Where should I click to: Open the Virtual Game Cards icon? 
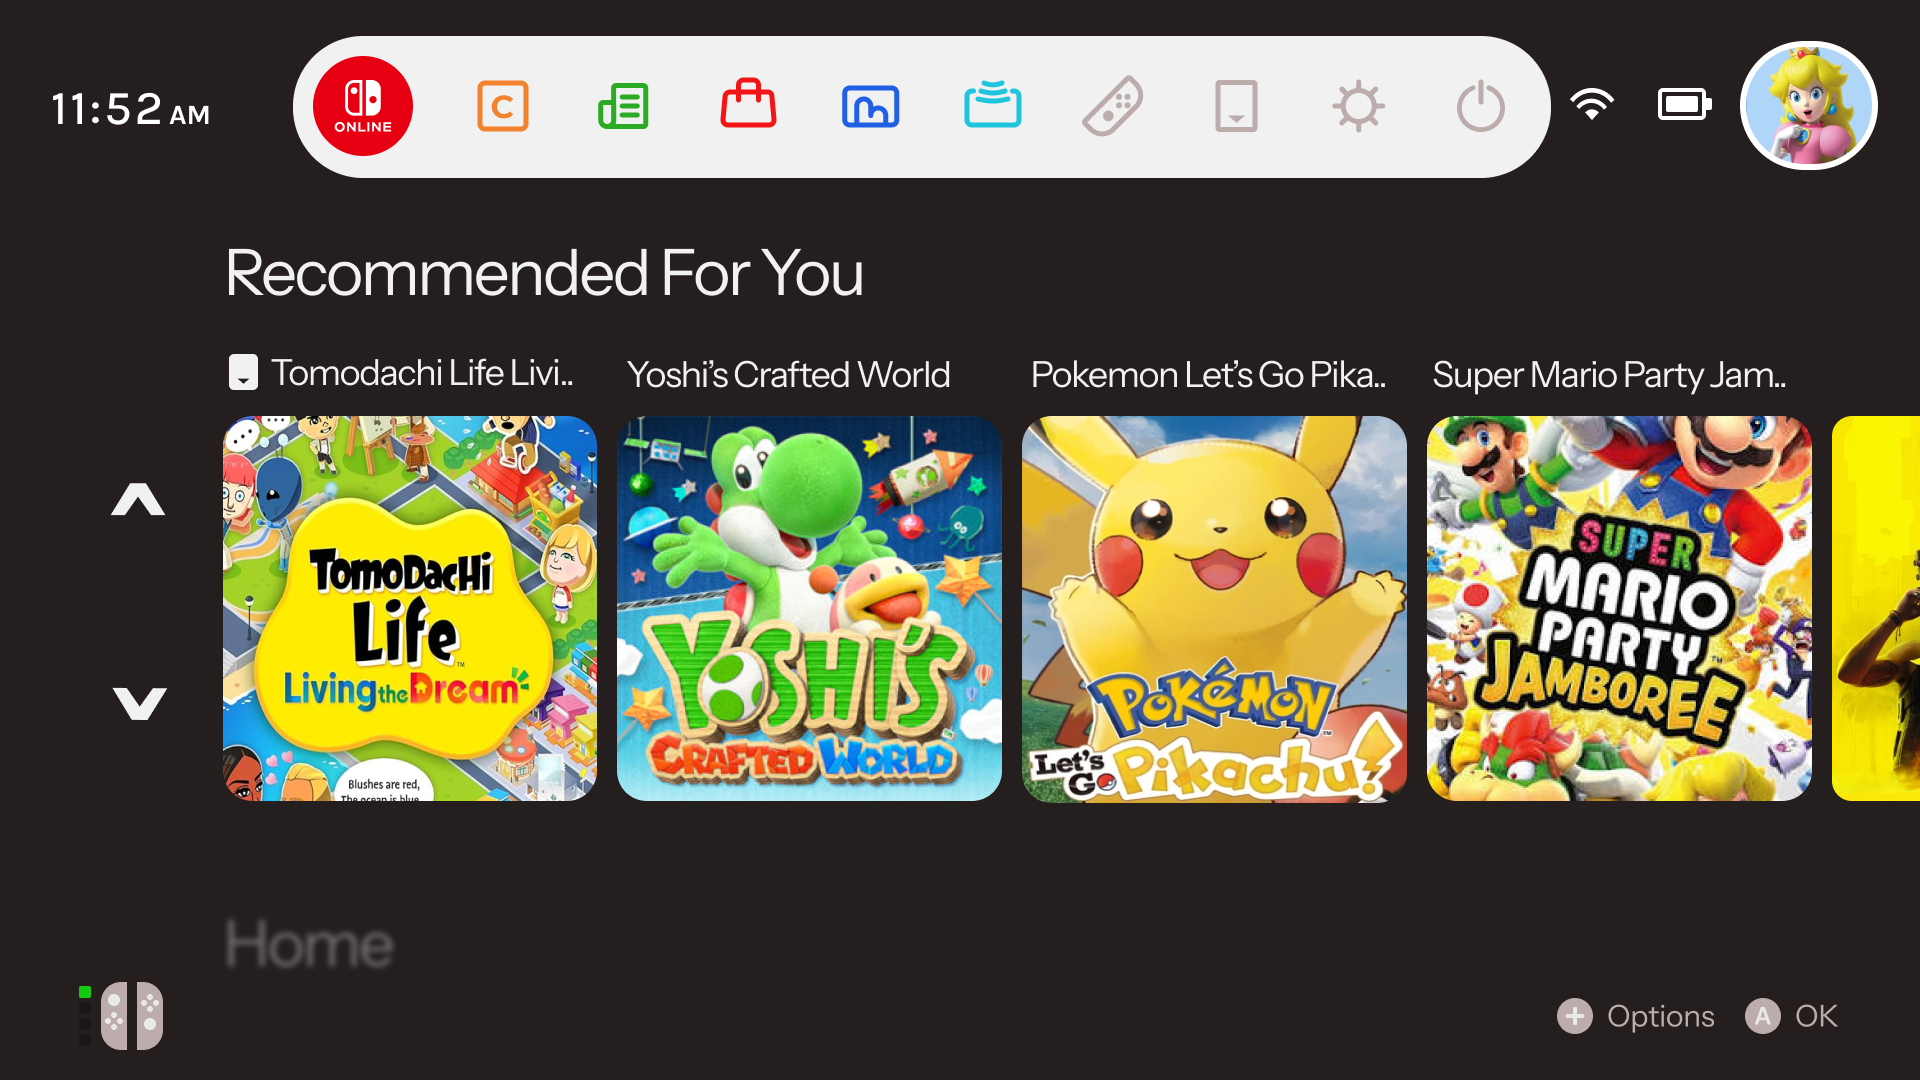point(1236,106)
